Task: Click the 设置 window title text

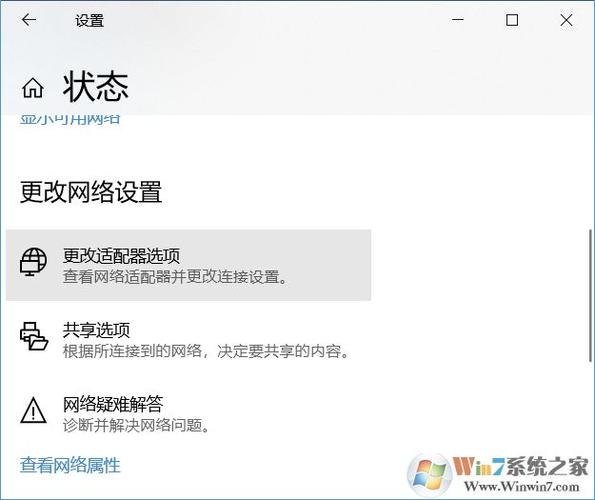Action: (x=89, y=20)
